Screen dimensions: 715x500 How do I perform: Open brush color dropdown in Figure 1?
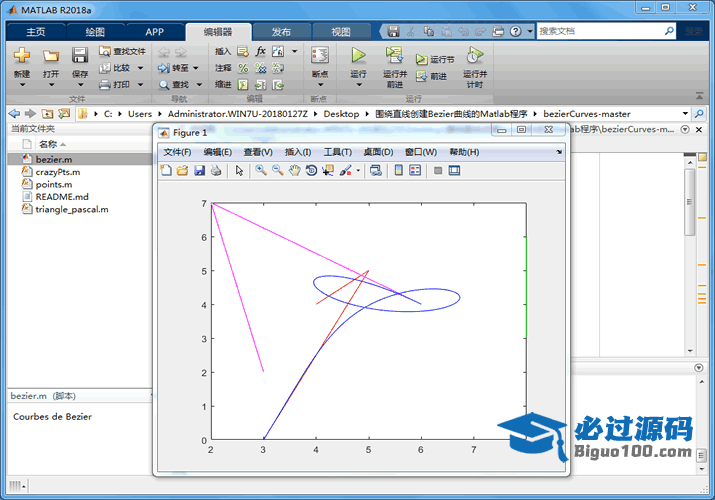[358, 170]
